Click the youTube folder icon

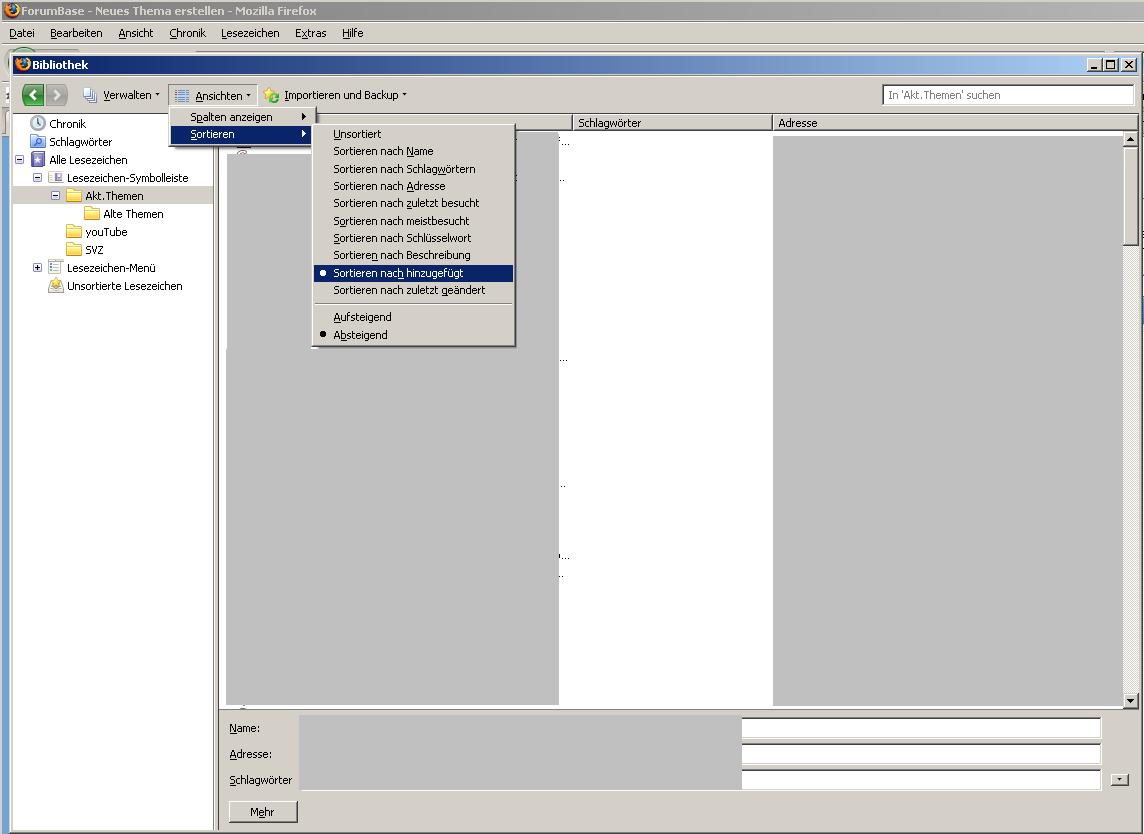pyautogui.click(x=74, y=231)
